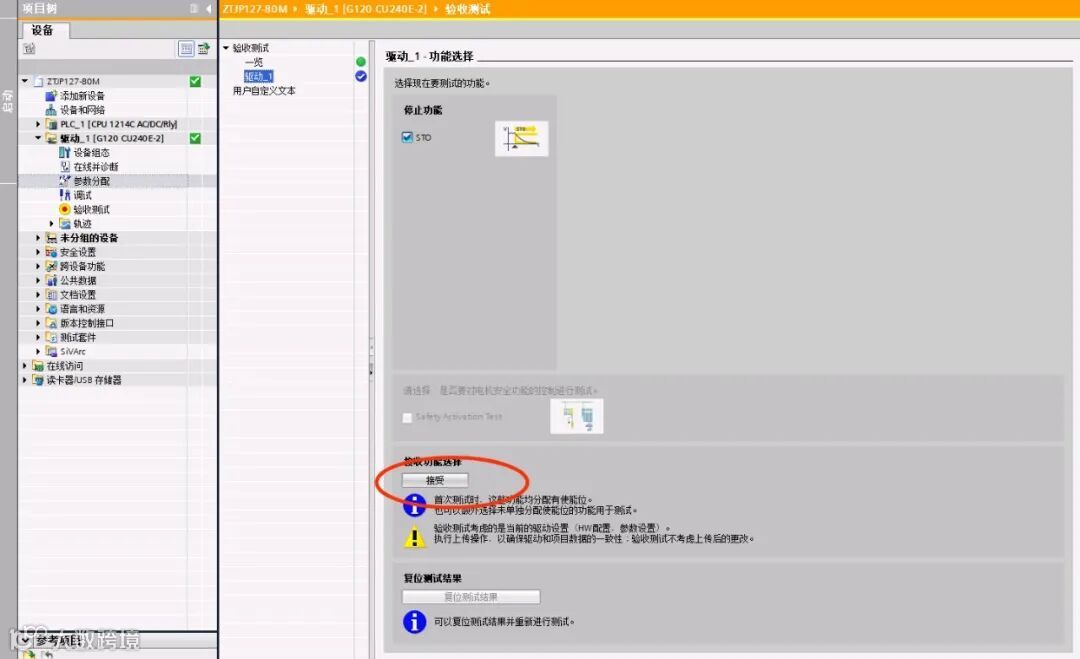Click the green status dot beside 一览
Screen dimensions: 1080x659
click(x=360, y=62)
